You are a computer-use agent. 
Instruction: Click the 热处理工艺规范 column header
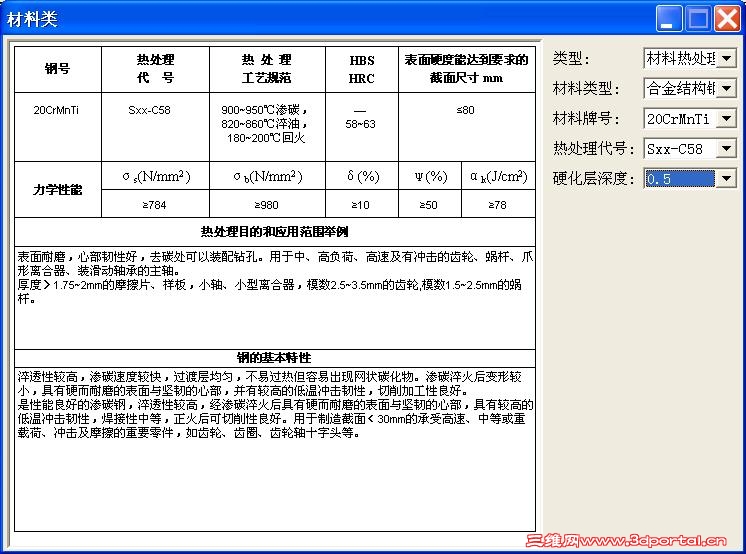[266, 69]
